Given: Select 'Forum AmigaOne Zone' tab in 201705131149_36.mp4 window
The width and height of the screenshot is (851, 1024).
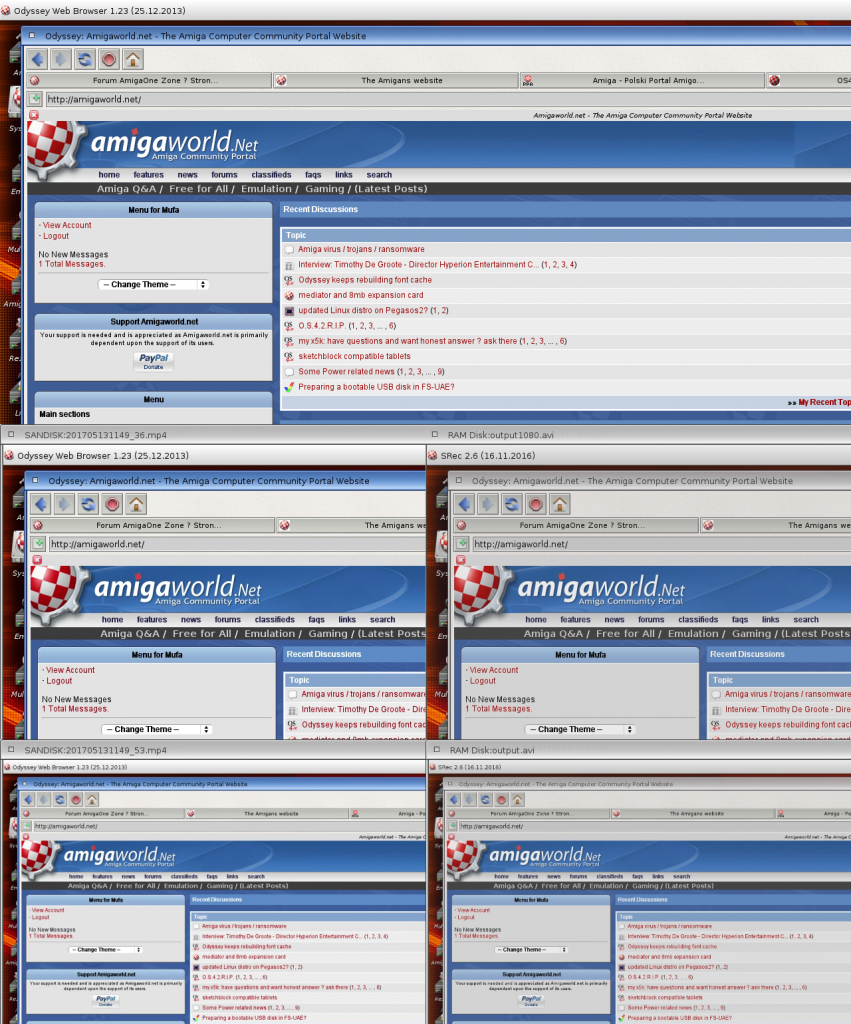Looking at the screenshot, I should (x=153, y=525).
